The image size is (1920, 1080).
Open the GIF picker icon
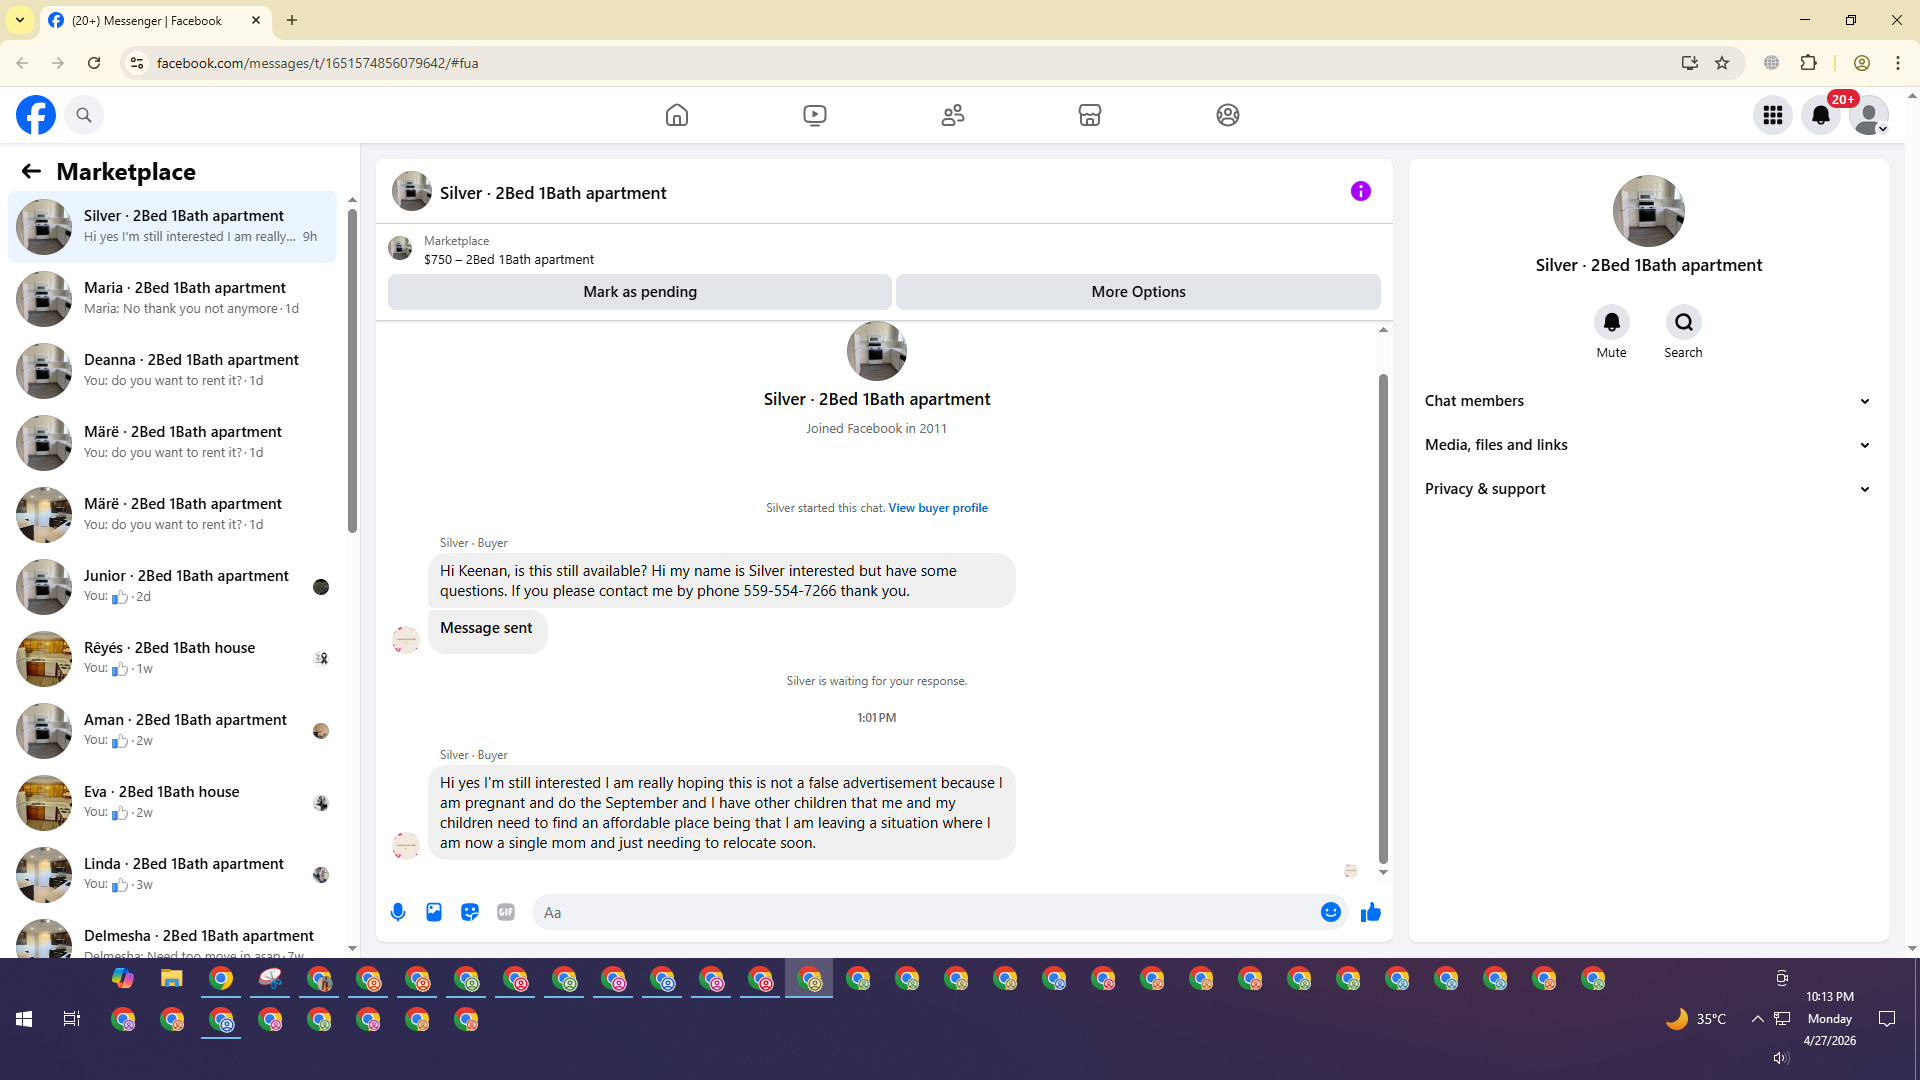pos(506,912)
